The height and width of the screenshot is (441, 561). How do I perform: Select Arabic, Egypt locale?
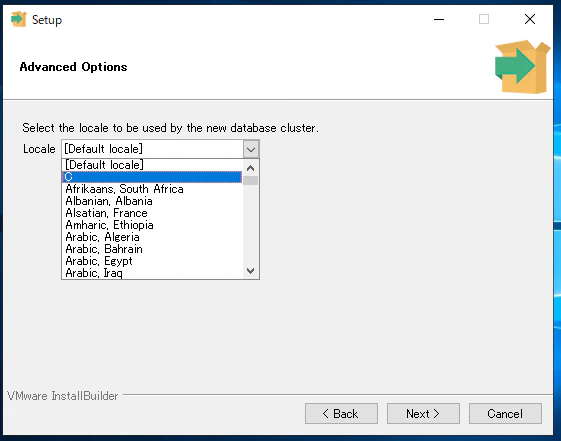(152, 261)
